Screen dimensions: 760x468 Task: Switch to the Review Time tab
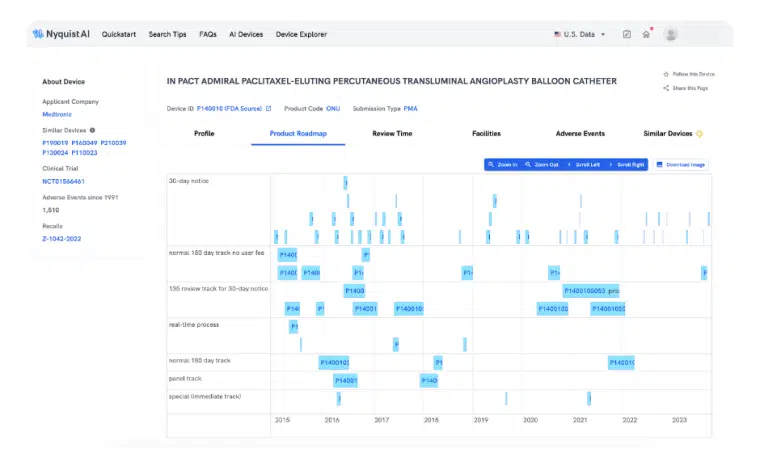coord(392,133)
